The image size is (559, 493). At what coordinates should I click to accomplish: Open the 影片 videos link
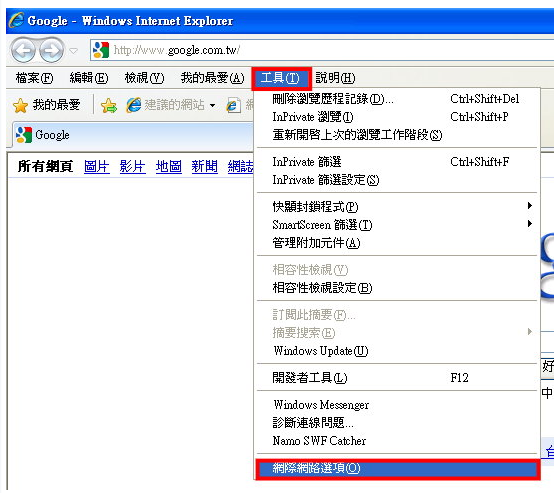pos(133,166)
